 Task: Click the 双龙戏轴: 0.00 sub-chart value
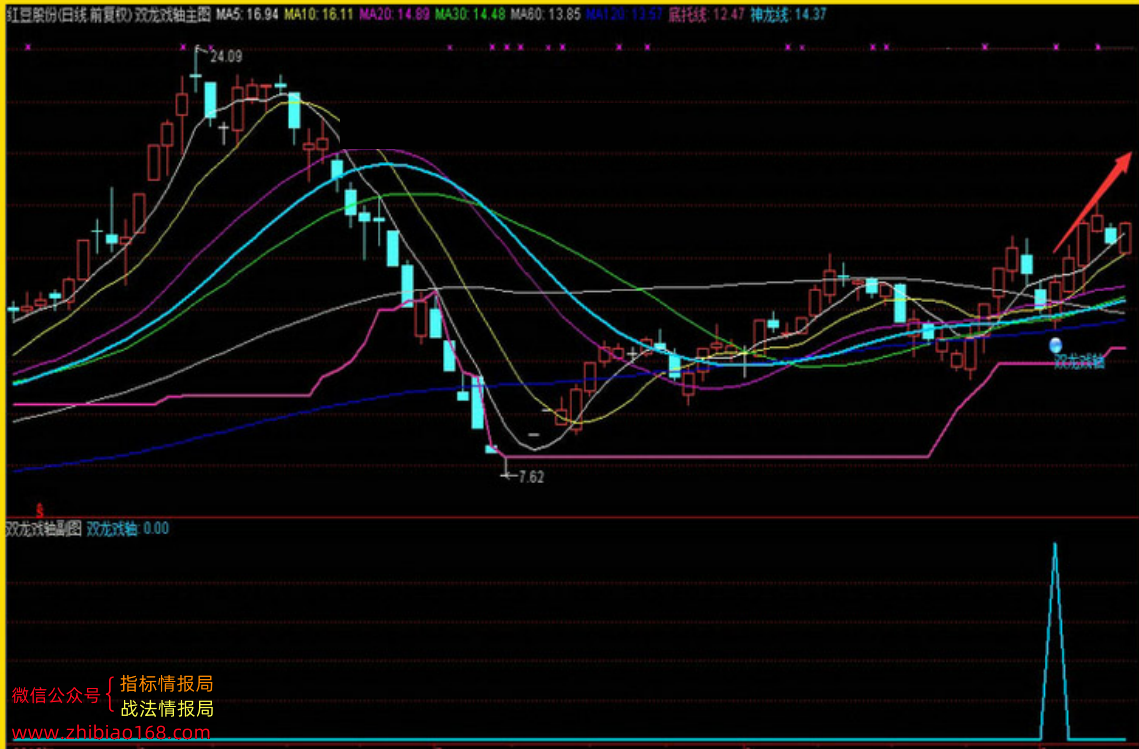coord(128,529)
